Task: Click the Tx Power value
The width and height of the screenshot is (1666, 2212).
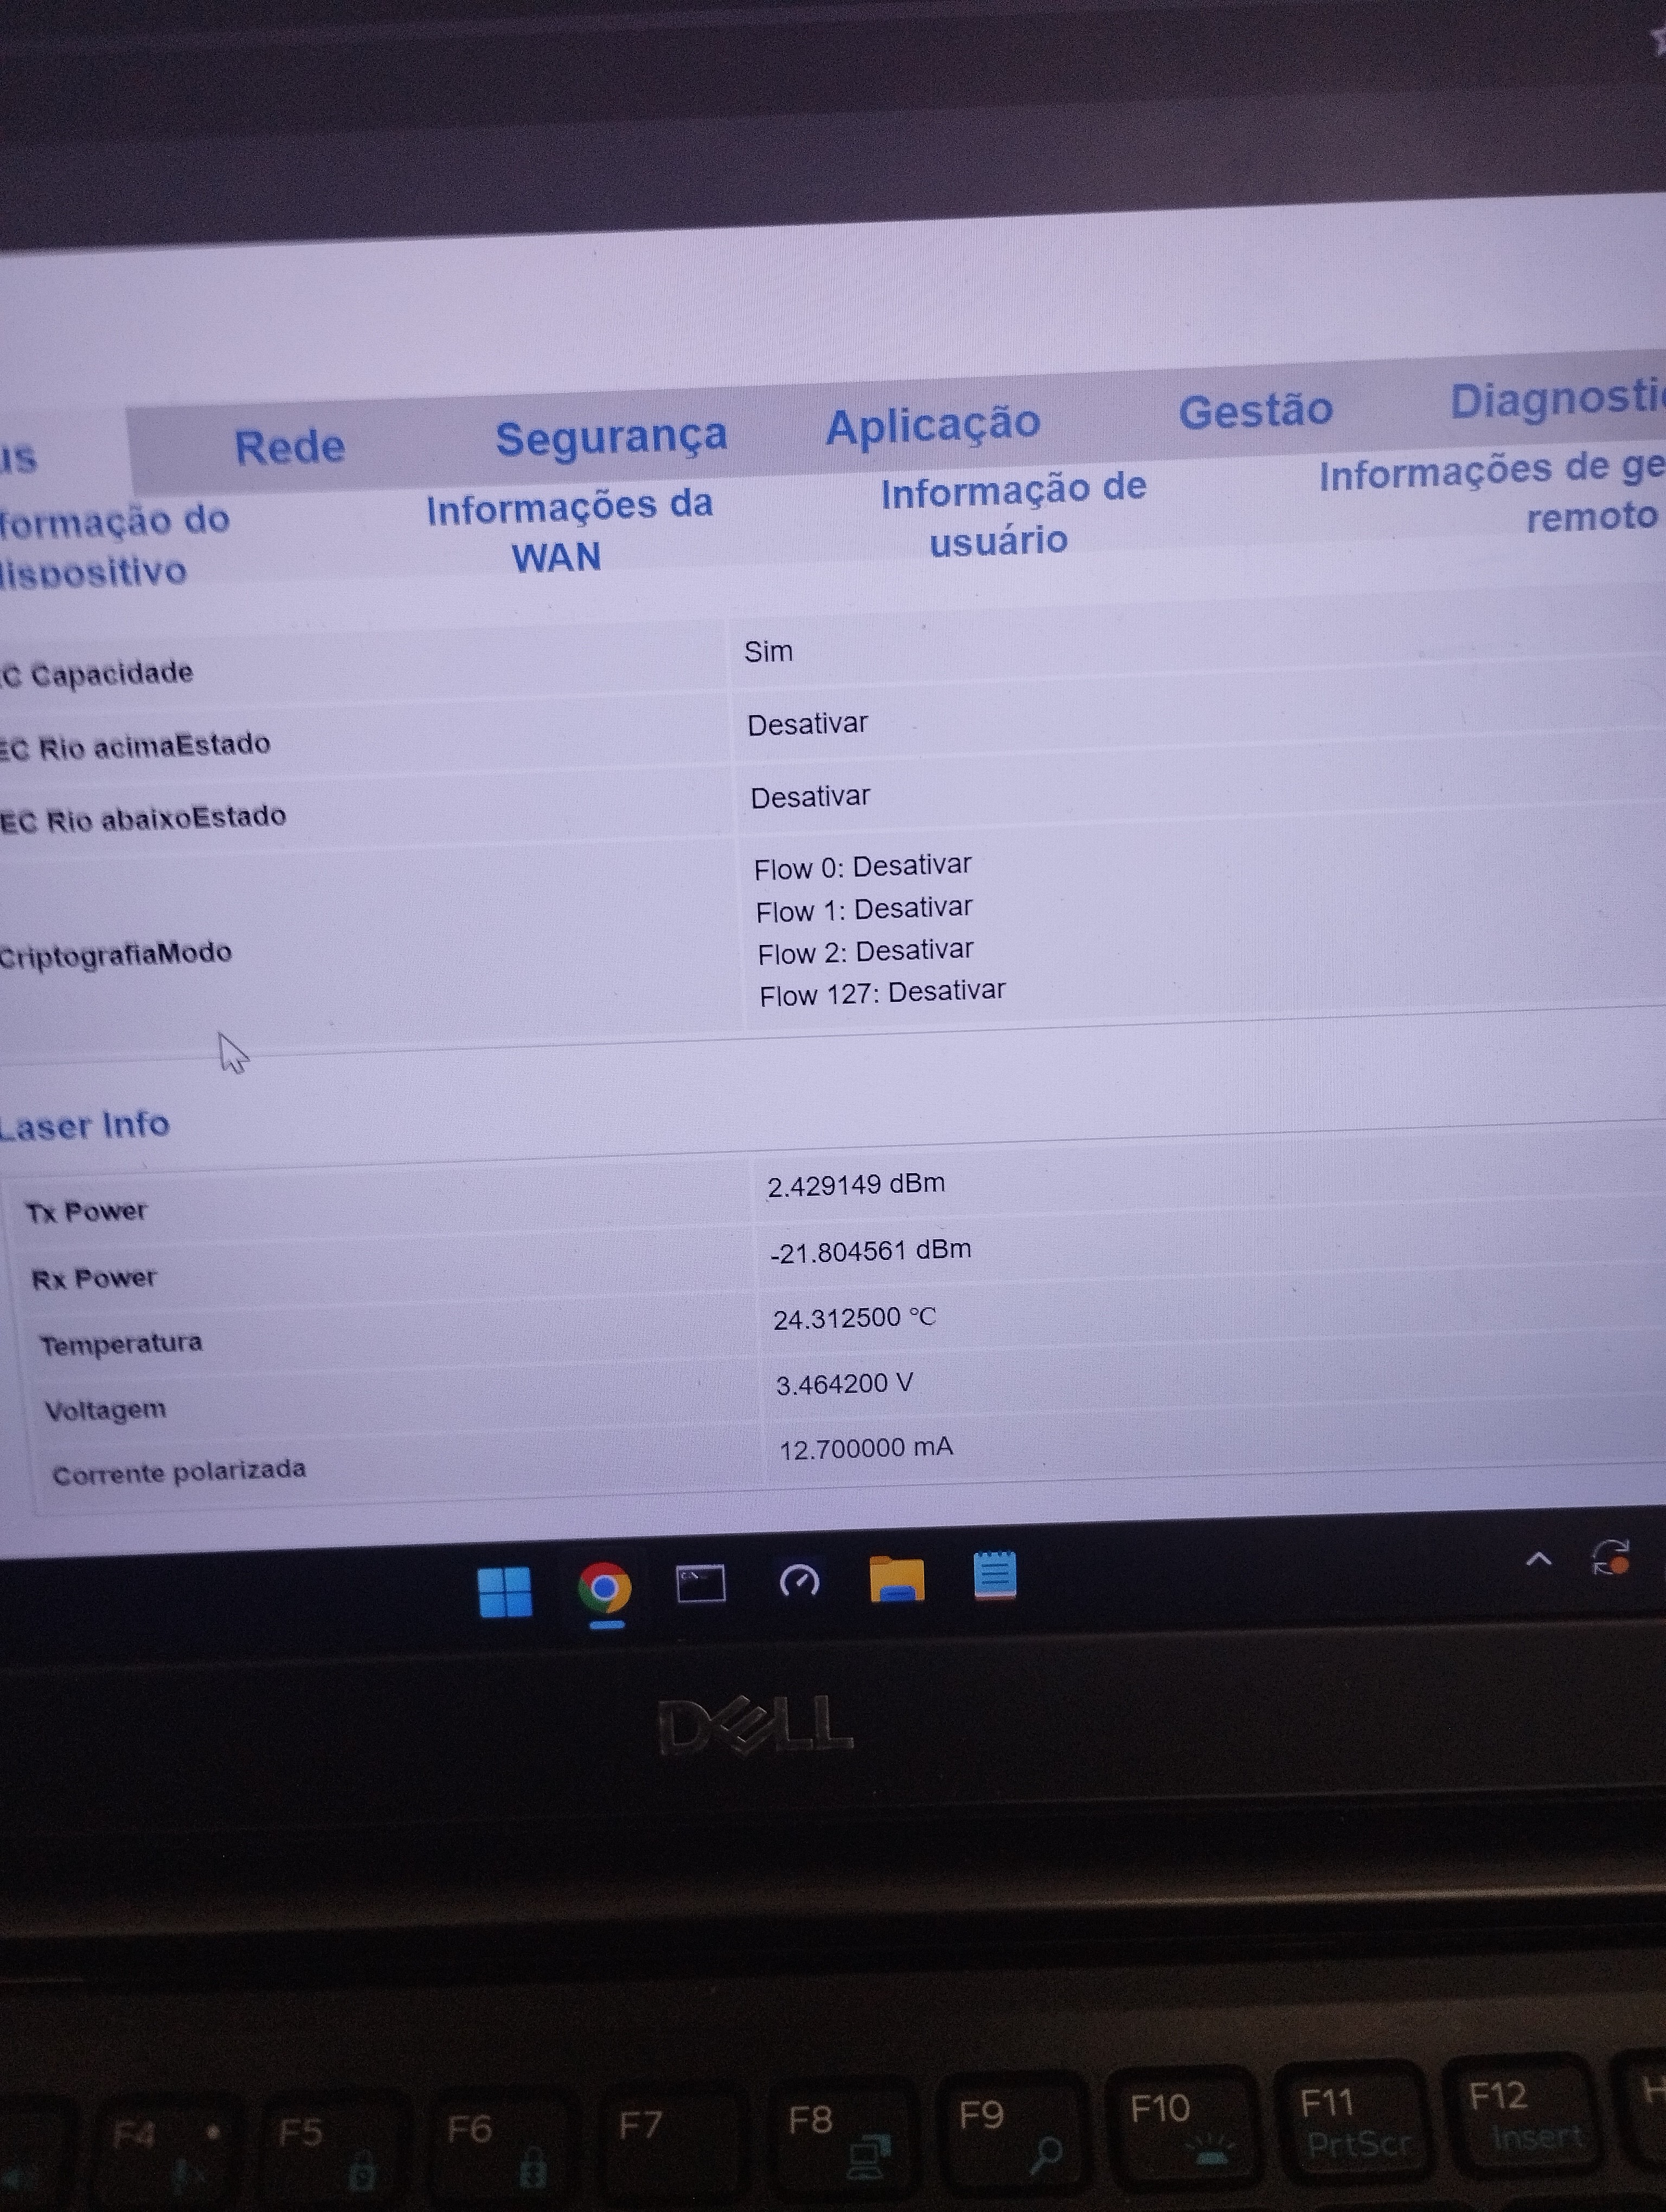Action: [855, 1185]
